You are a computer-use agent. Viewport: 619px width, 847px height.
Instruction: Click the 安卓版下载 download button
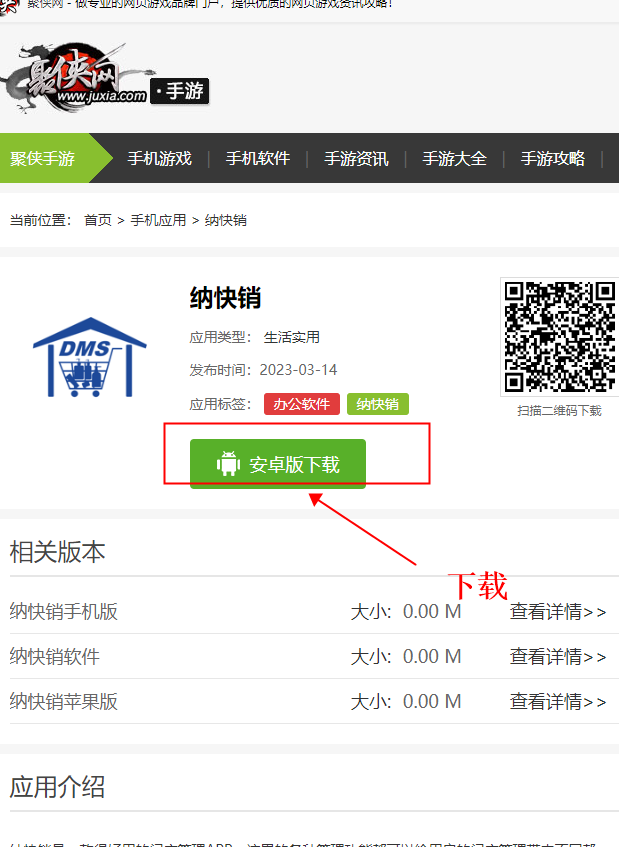tap(278, 464)
